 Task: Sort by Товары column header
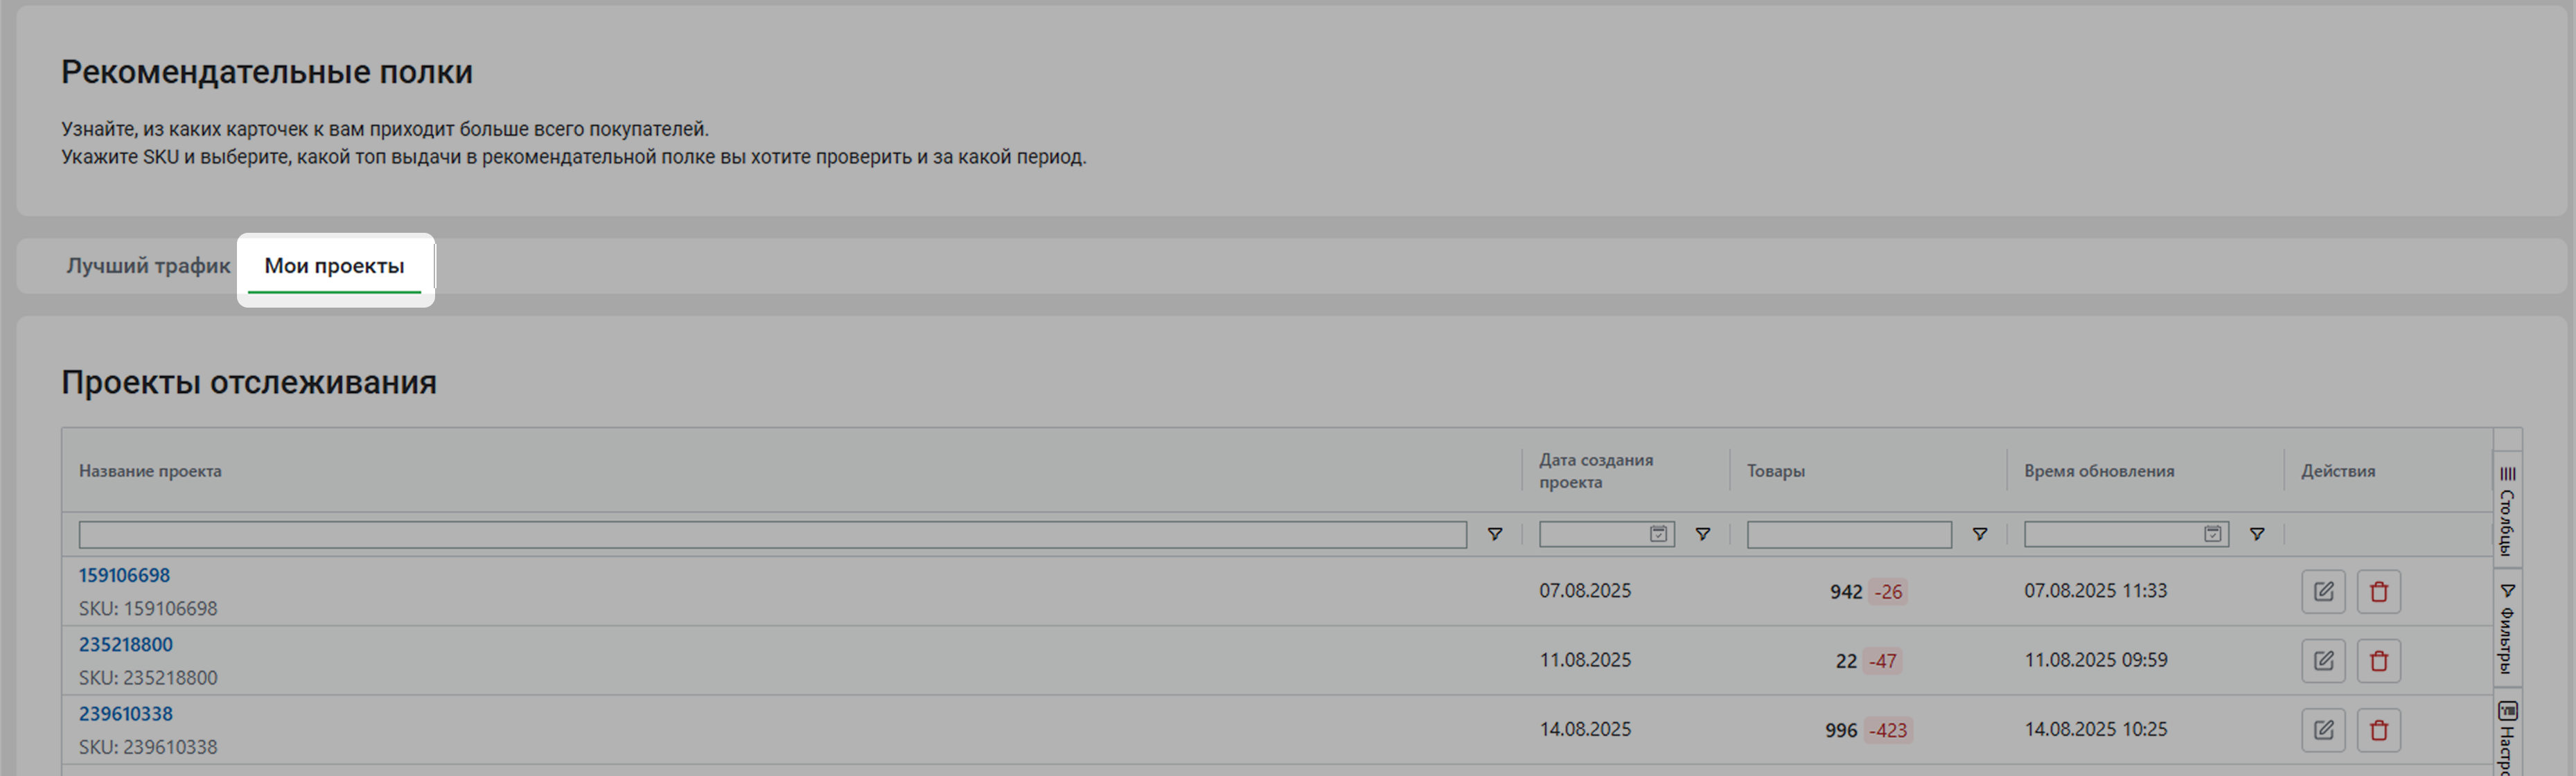click(x=1775, y=471)
